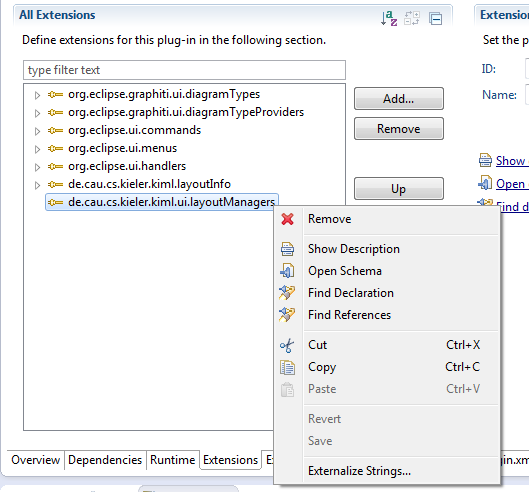Click the extension icon beside org.eclipse.ui.commands

(55, 130)
